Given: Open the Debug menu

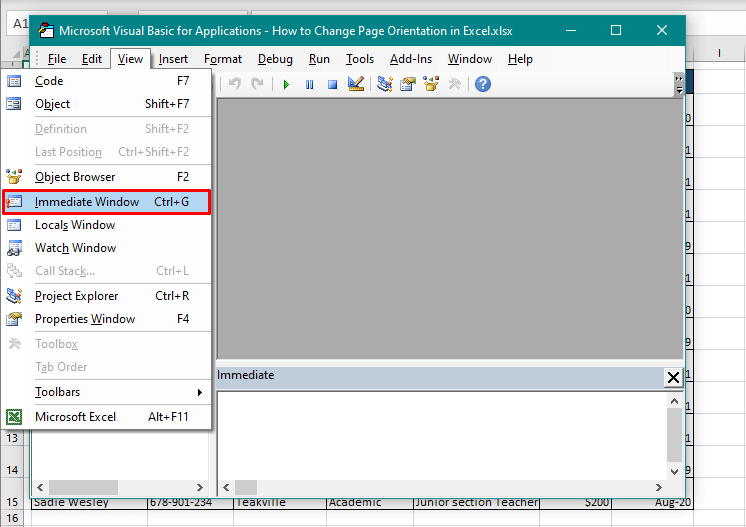Looking at the screenshot, I should pyautogui.click(x=275, y=59).
